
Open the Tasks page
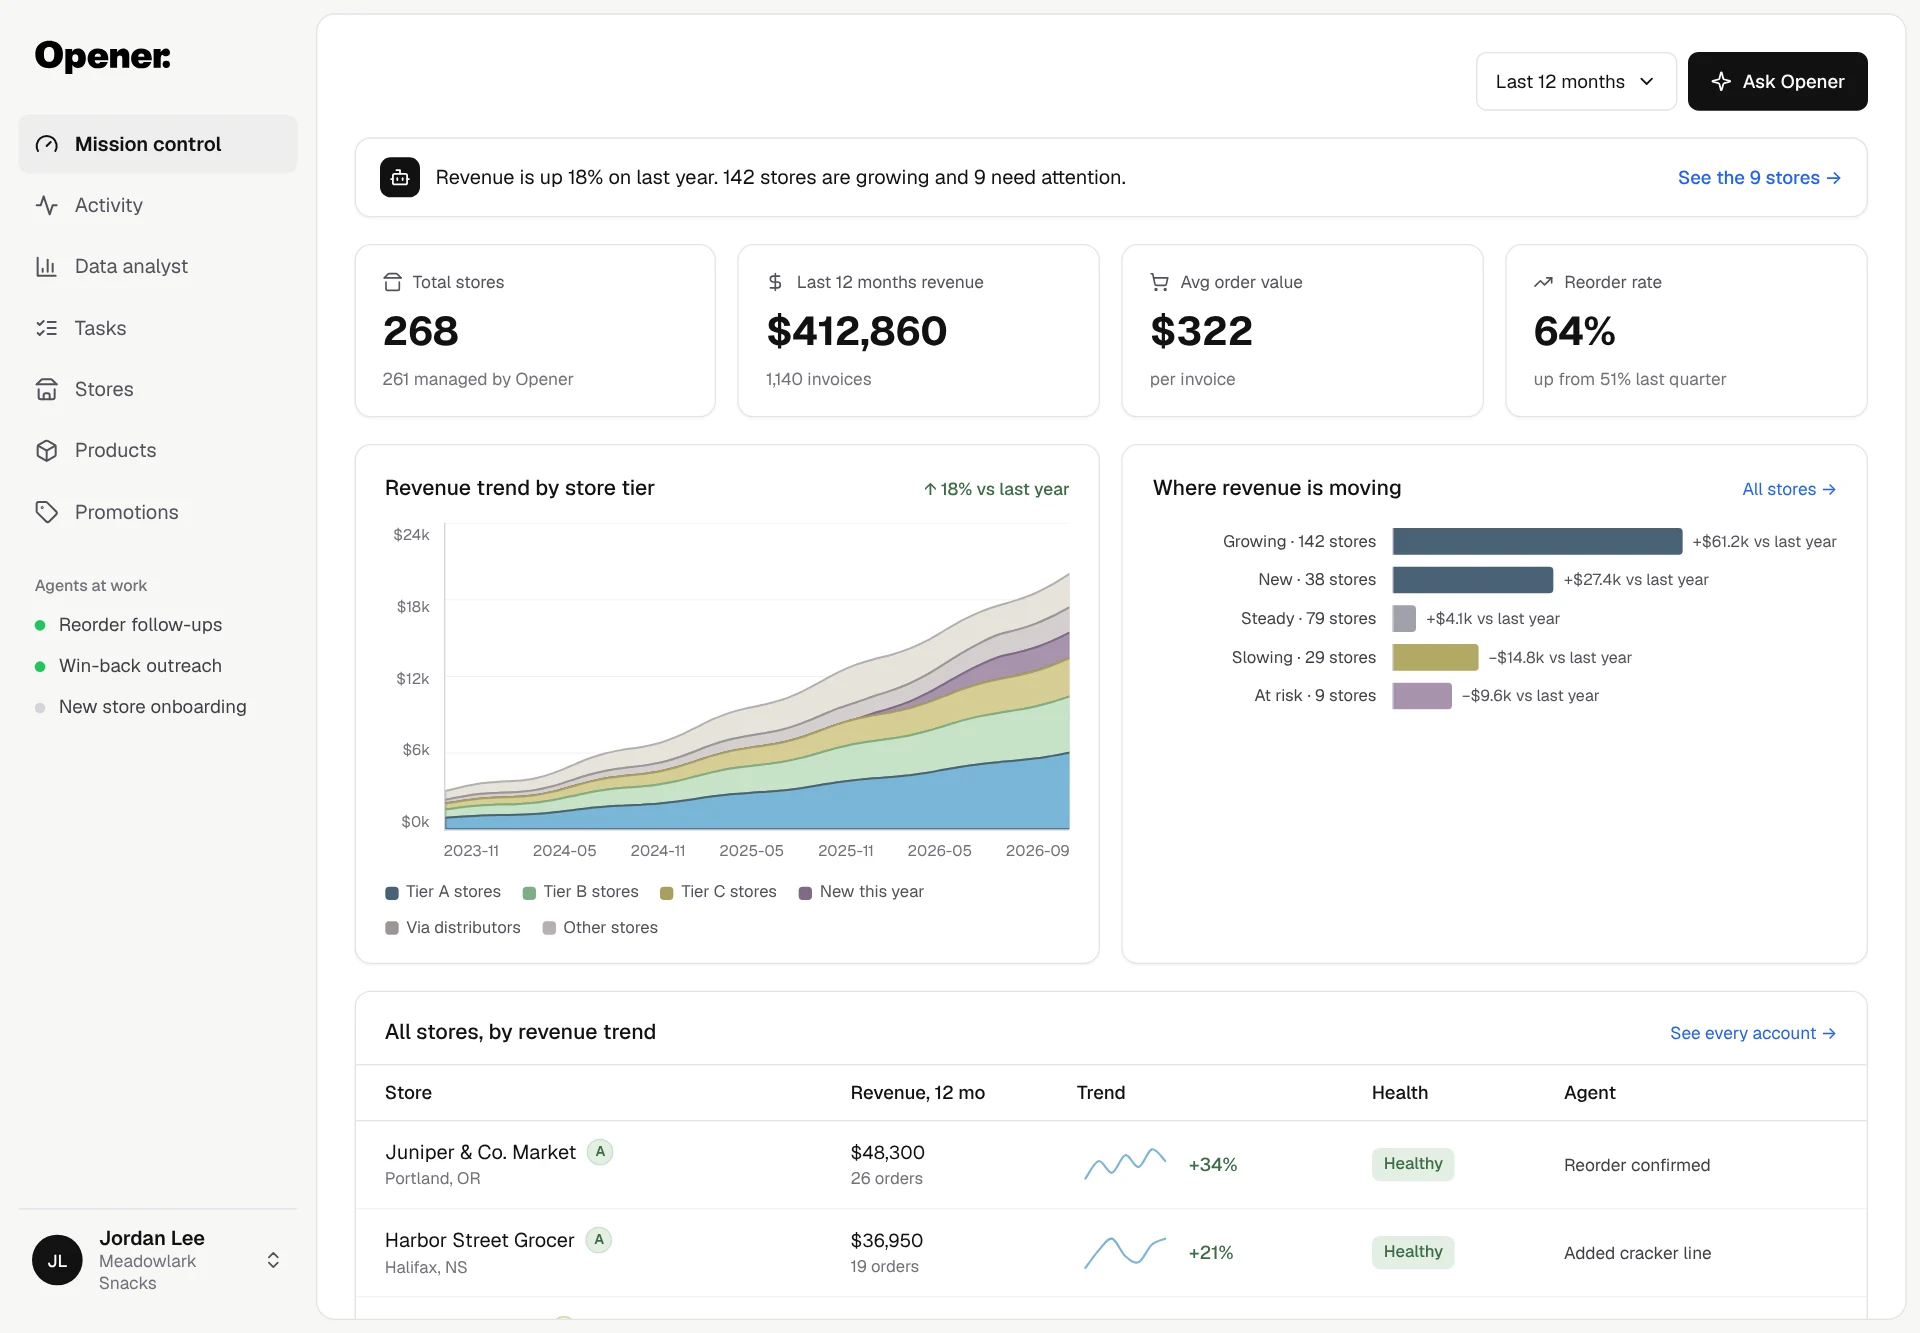pos(158,328)
